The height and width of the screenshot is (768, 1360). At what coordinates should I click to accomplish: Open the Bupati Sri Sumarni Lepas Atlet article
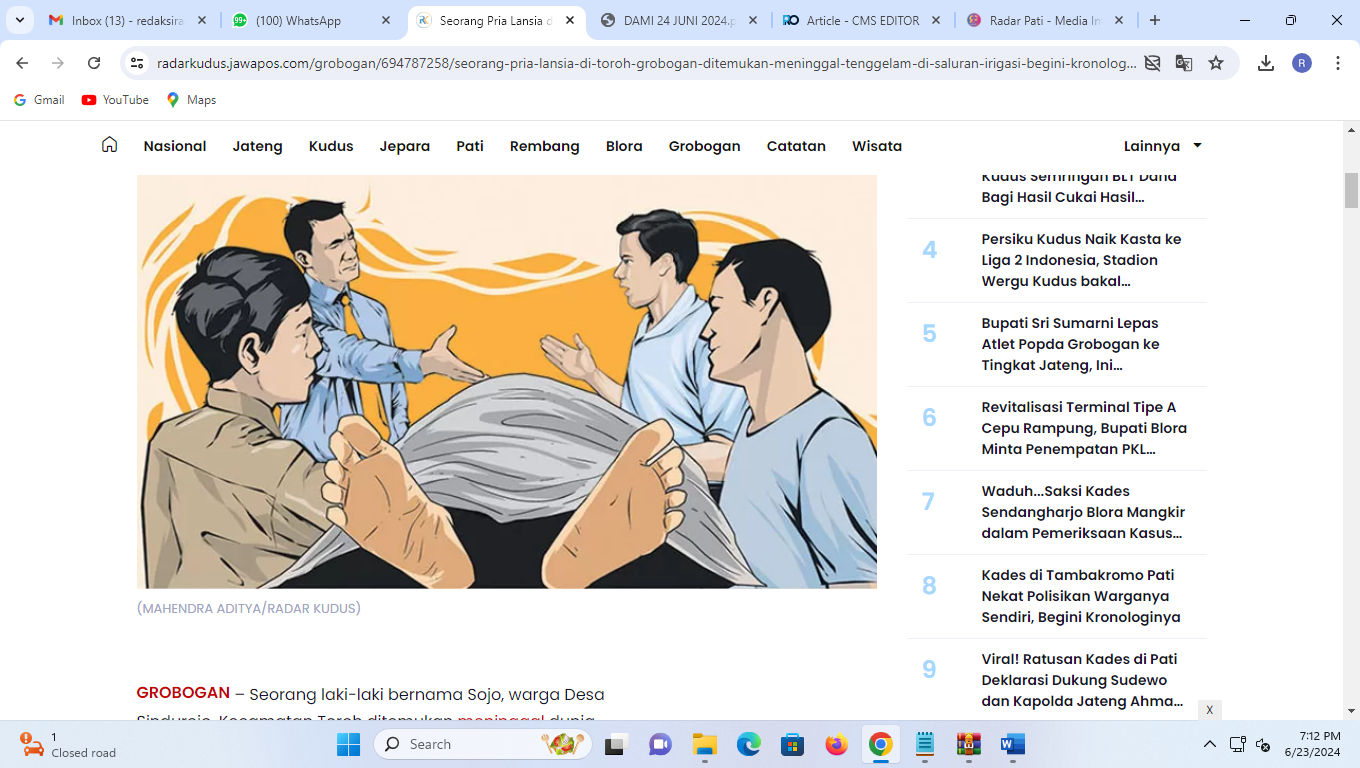pos(1071,344)
